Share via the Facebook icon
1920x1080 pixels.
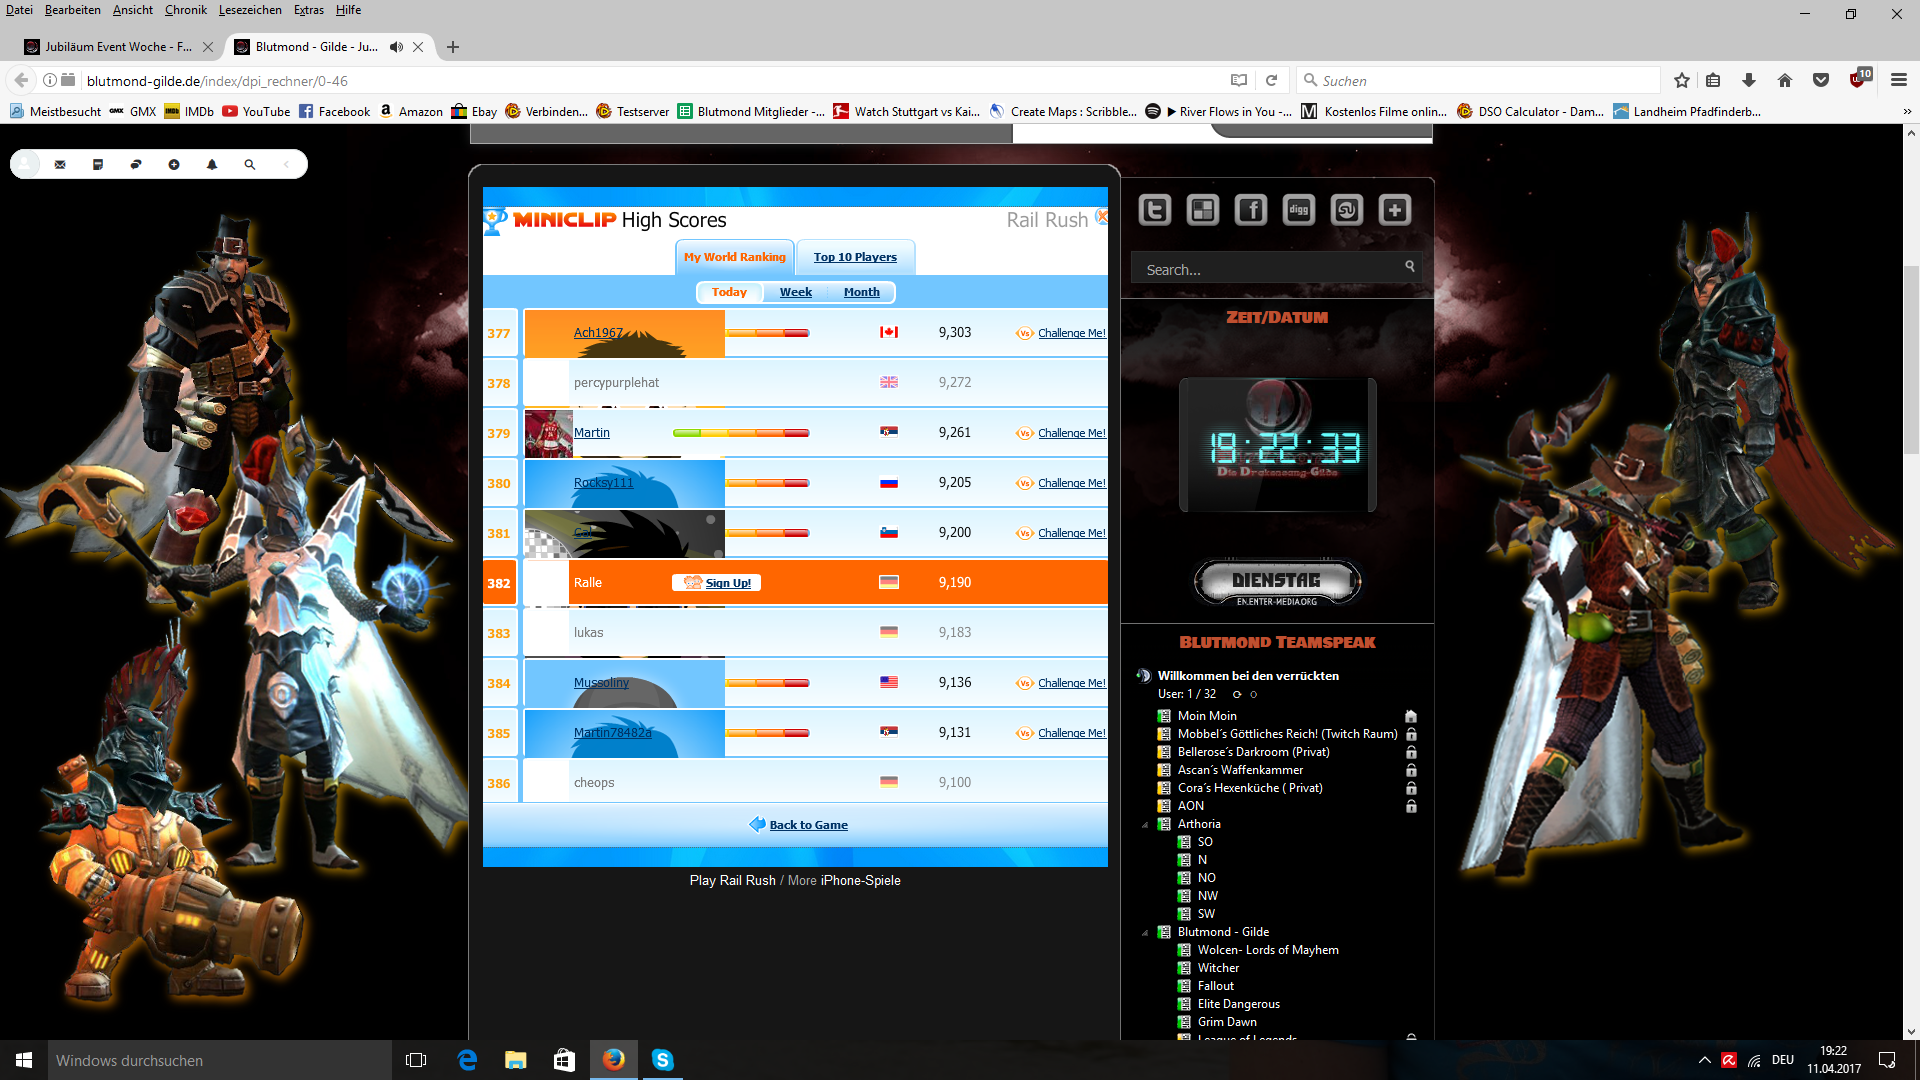click(1251, 210)
